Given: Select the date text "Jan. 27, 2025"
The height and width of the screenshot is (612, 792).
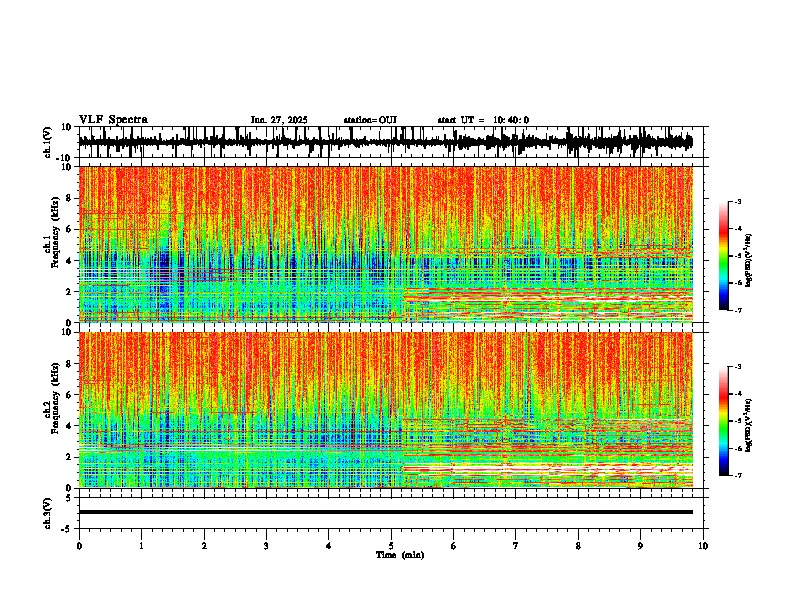Looking at the screenshot, I should pos(279,120).
